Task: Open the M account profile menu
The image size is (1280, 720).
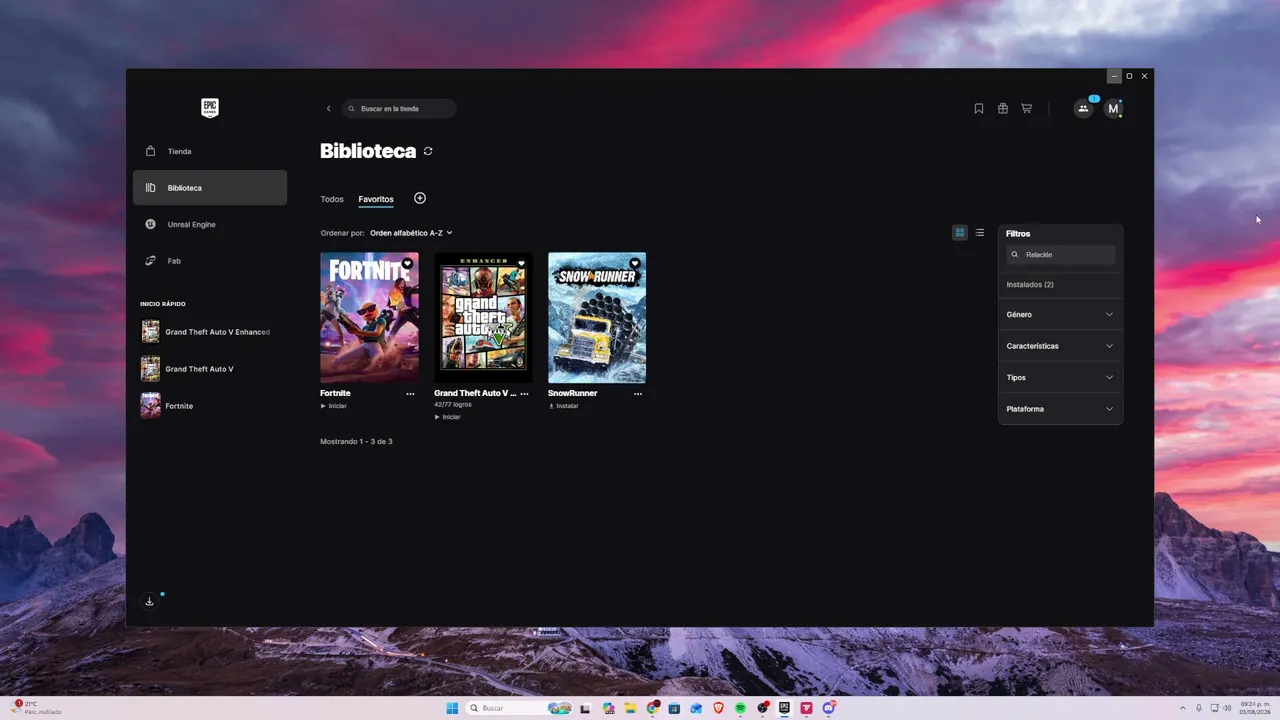Action: (x=1113, y=108)
